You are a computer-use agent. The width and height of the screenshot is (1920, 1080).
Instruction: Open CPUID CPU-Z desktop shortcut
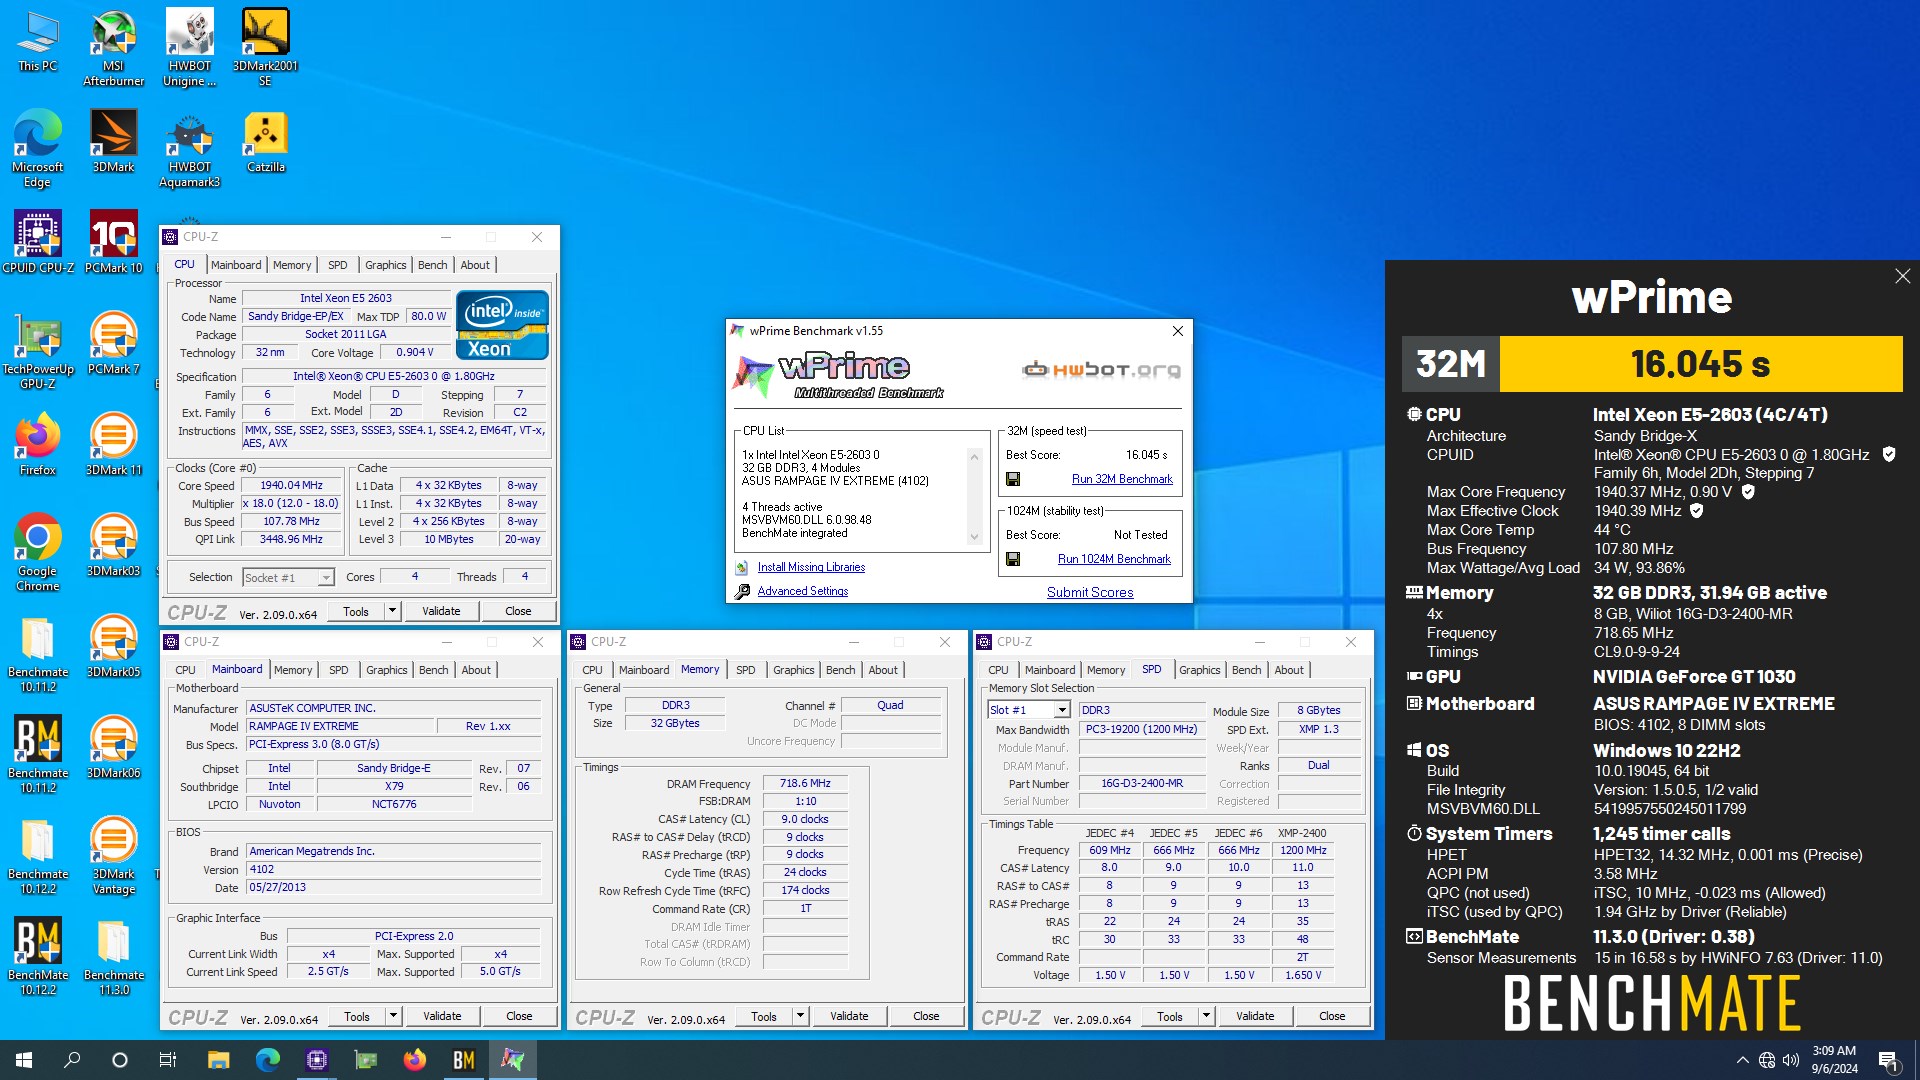(38, 242)
